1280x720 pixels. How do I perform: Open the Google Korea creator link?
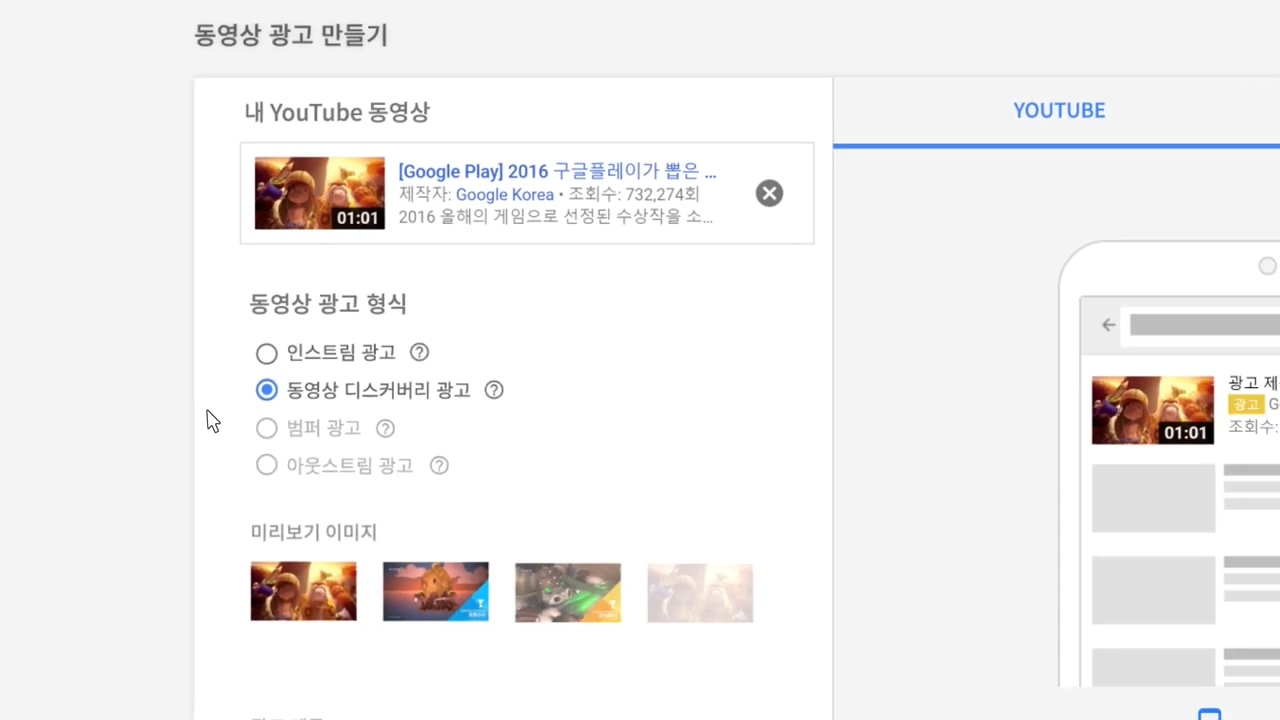click(505, 194)
